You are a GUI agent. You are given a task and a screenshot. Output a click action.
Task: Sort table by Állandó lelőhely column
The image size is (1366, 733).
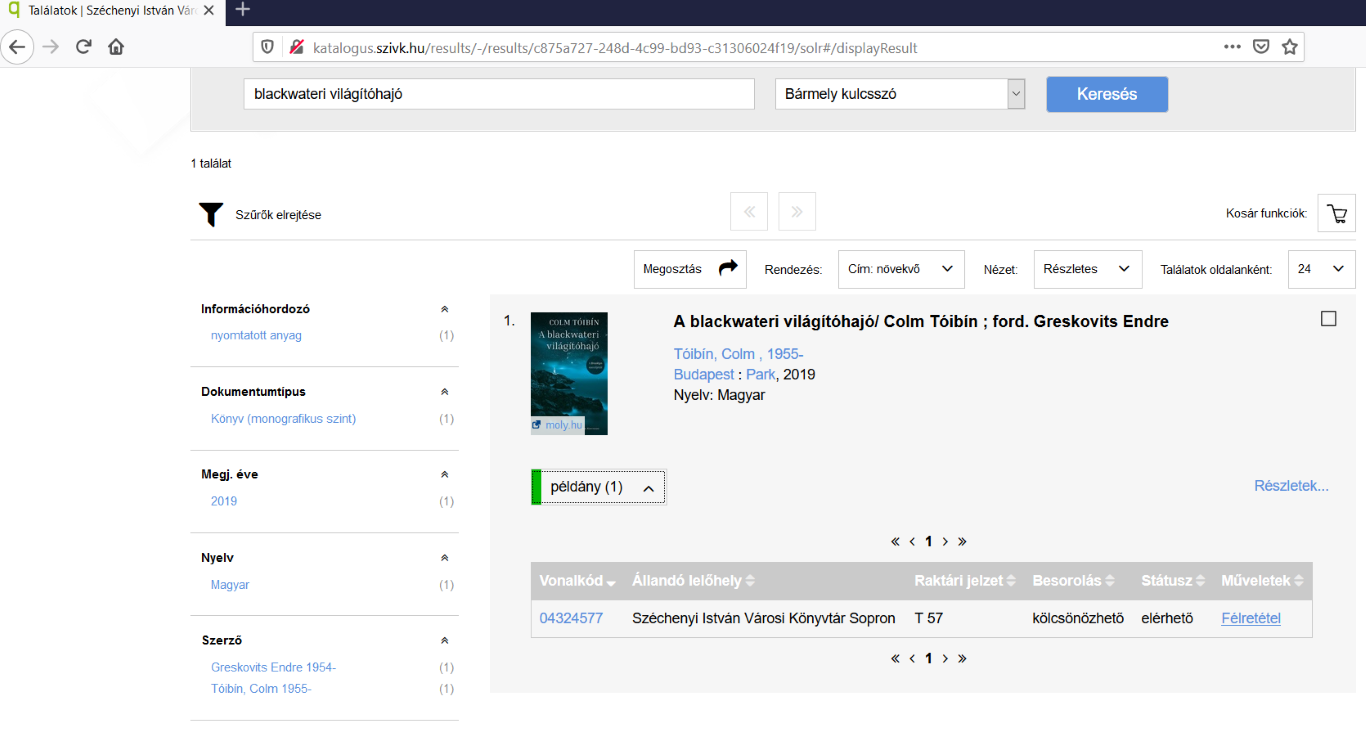tap(694, 581)
